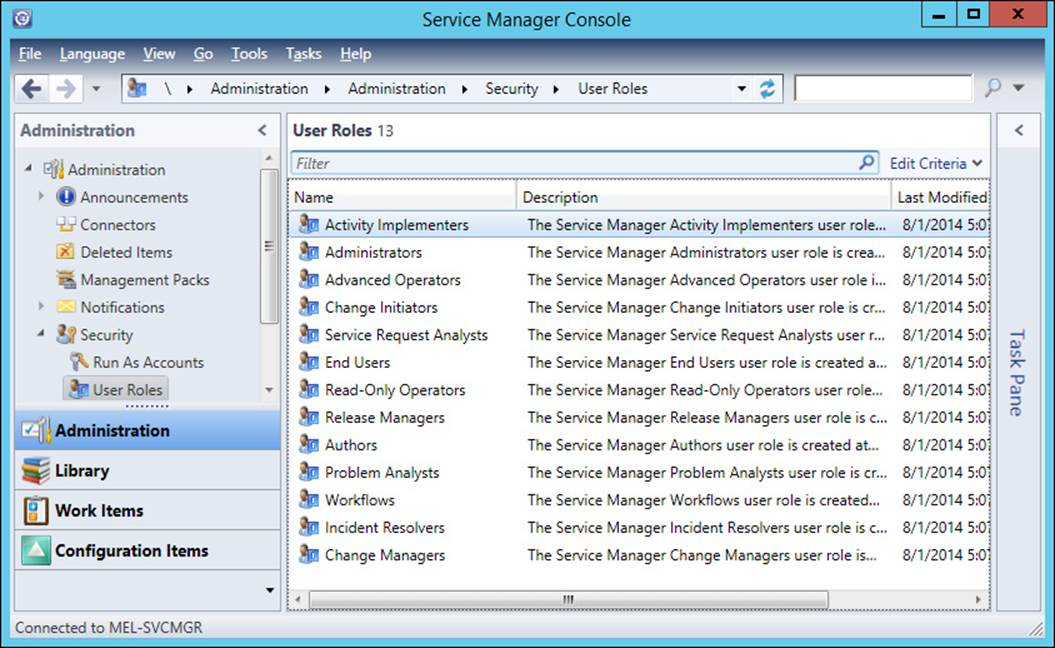Open the Tools menu
Viewport: 1055px width, 648px height.
249,53
